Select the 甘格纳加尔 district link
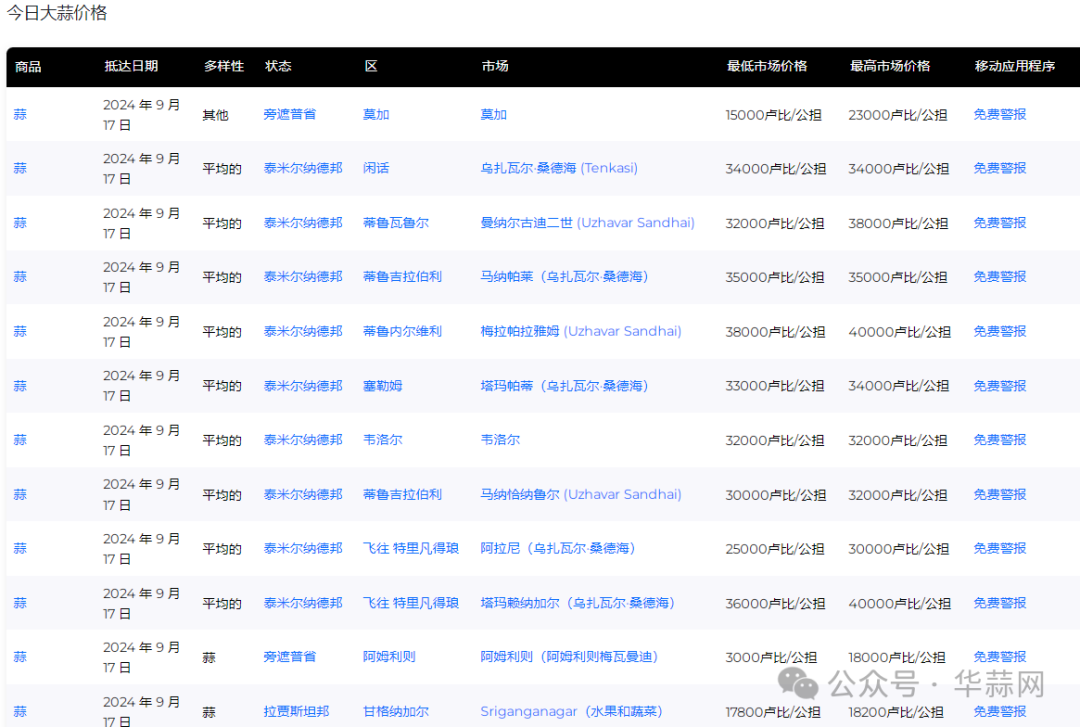The image size is (1080, 727). (x=395, y=712)
